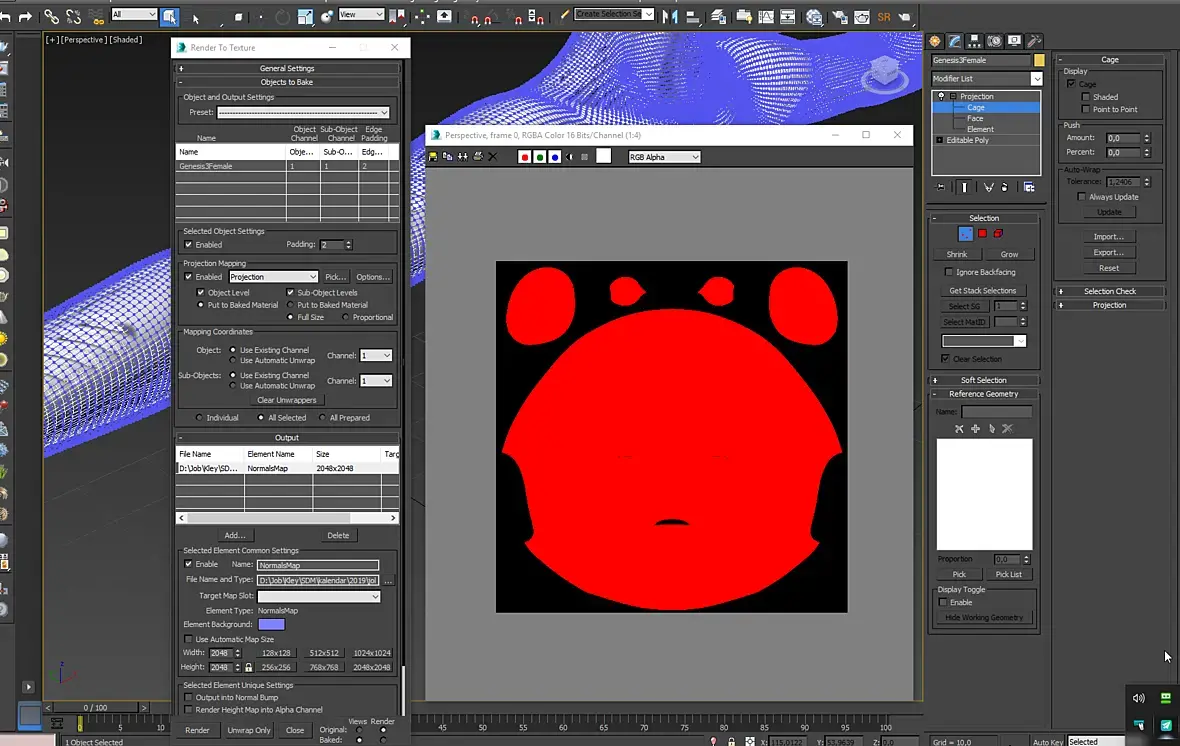Save the rendered image with disk icon

tap(433, 157)
